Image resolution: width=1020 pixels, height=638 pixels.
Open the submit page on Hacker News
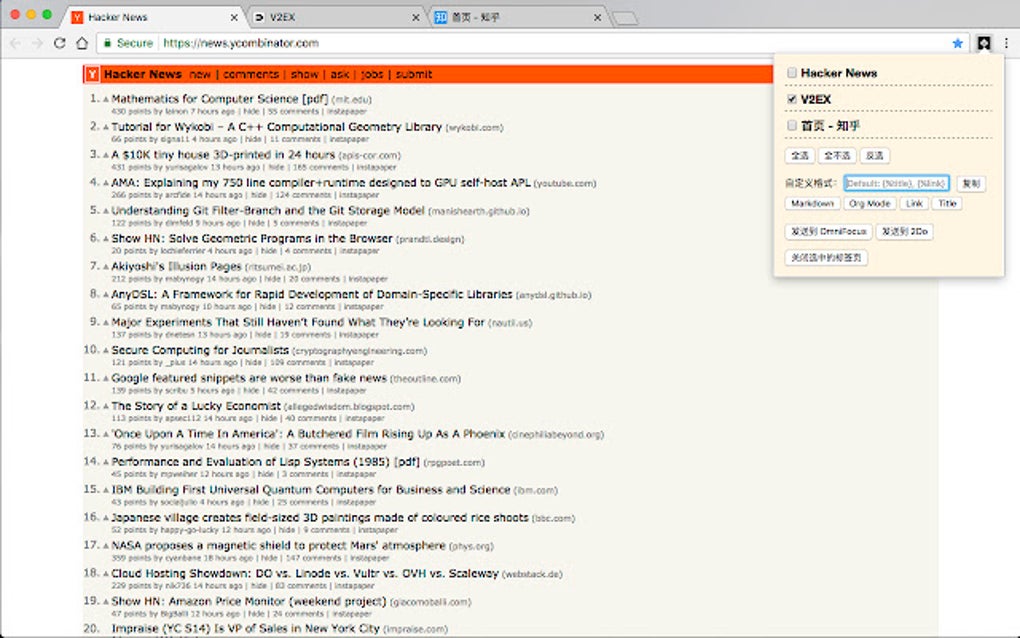coord(412,74)
